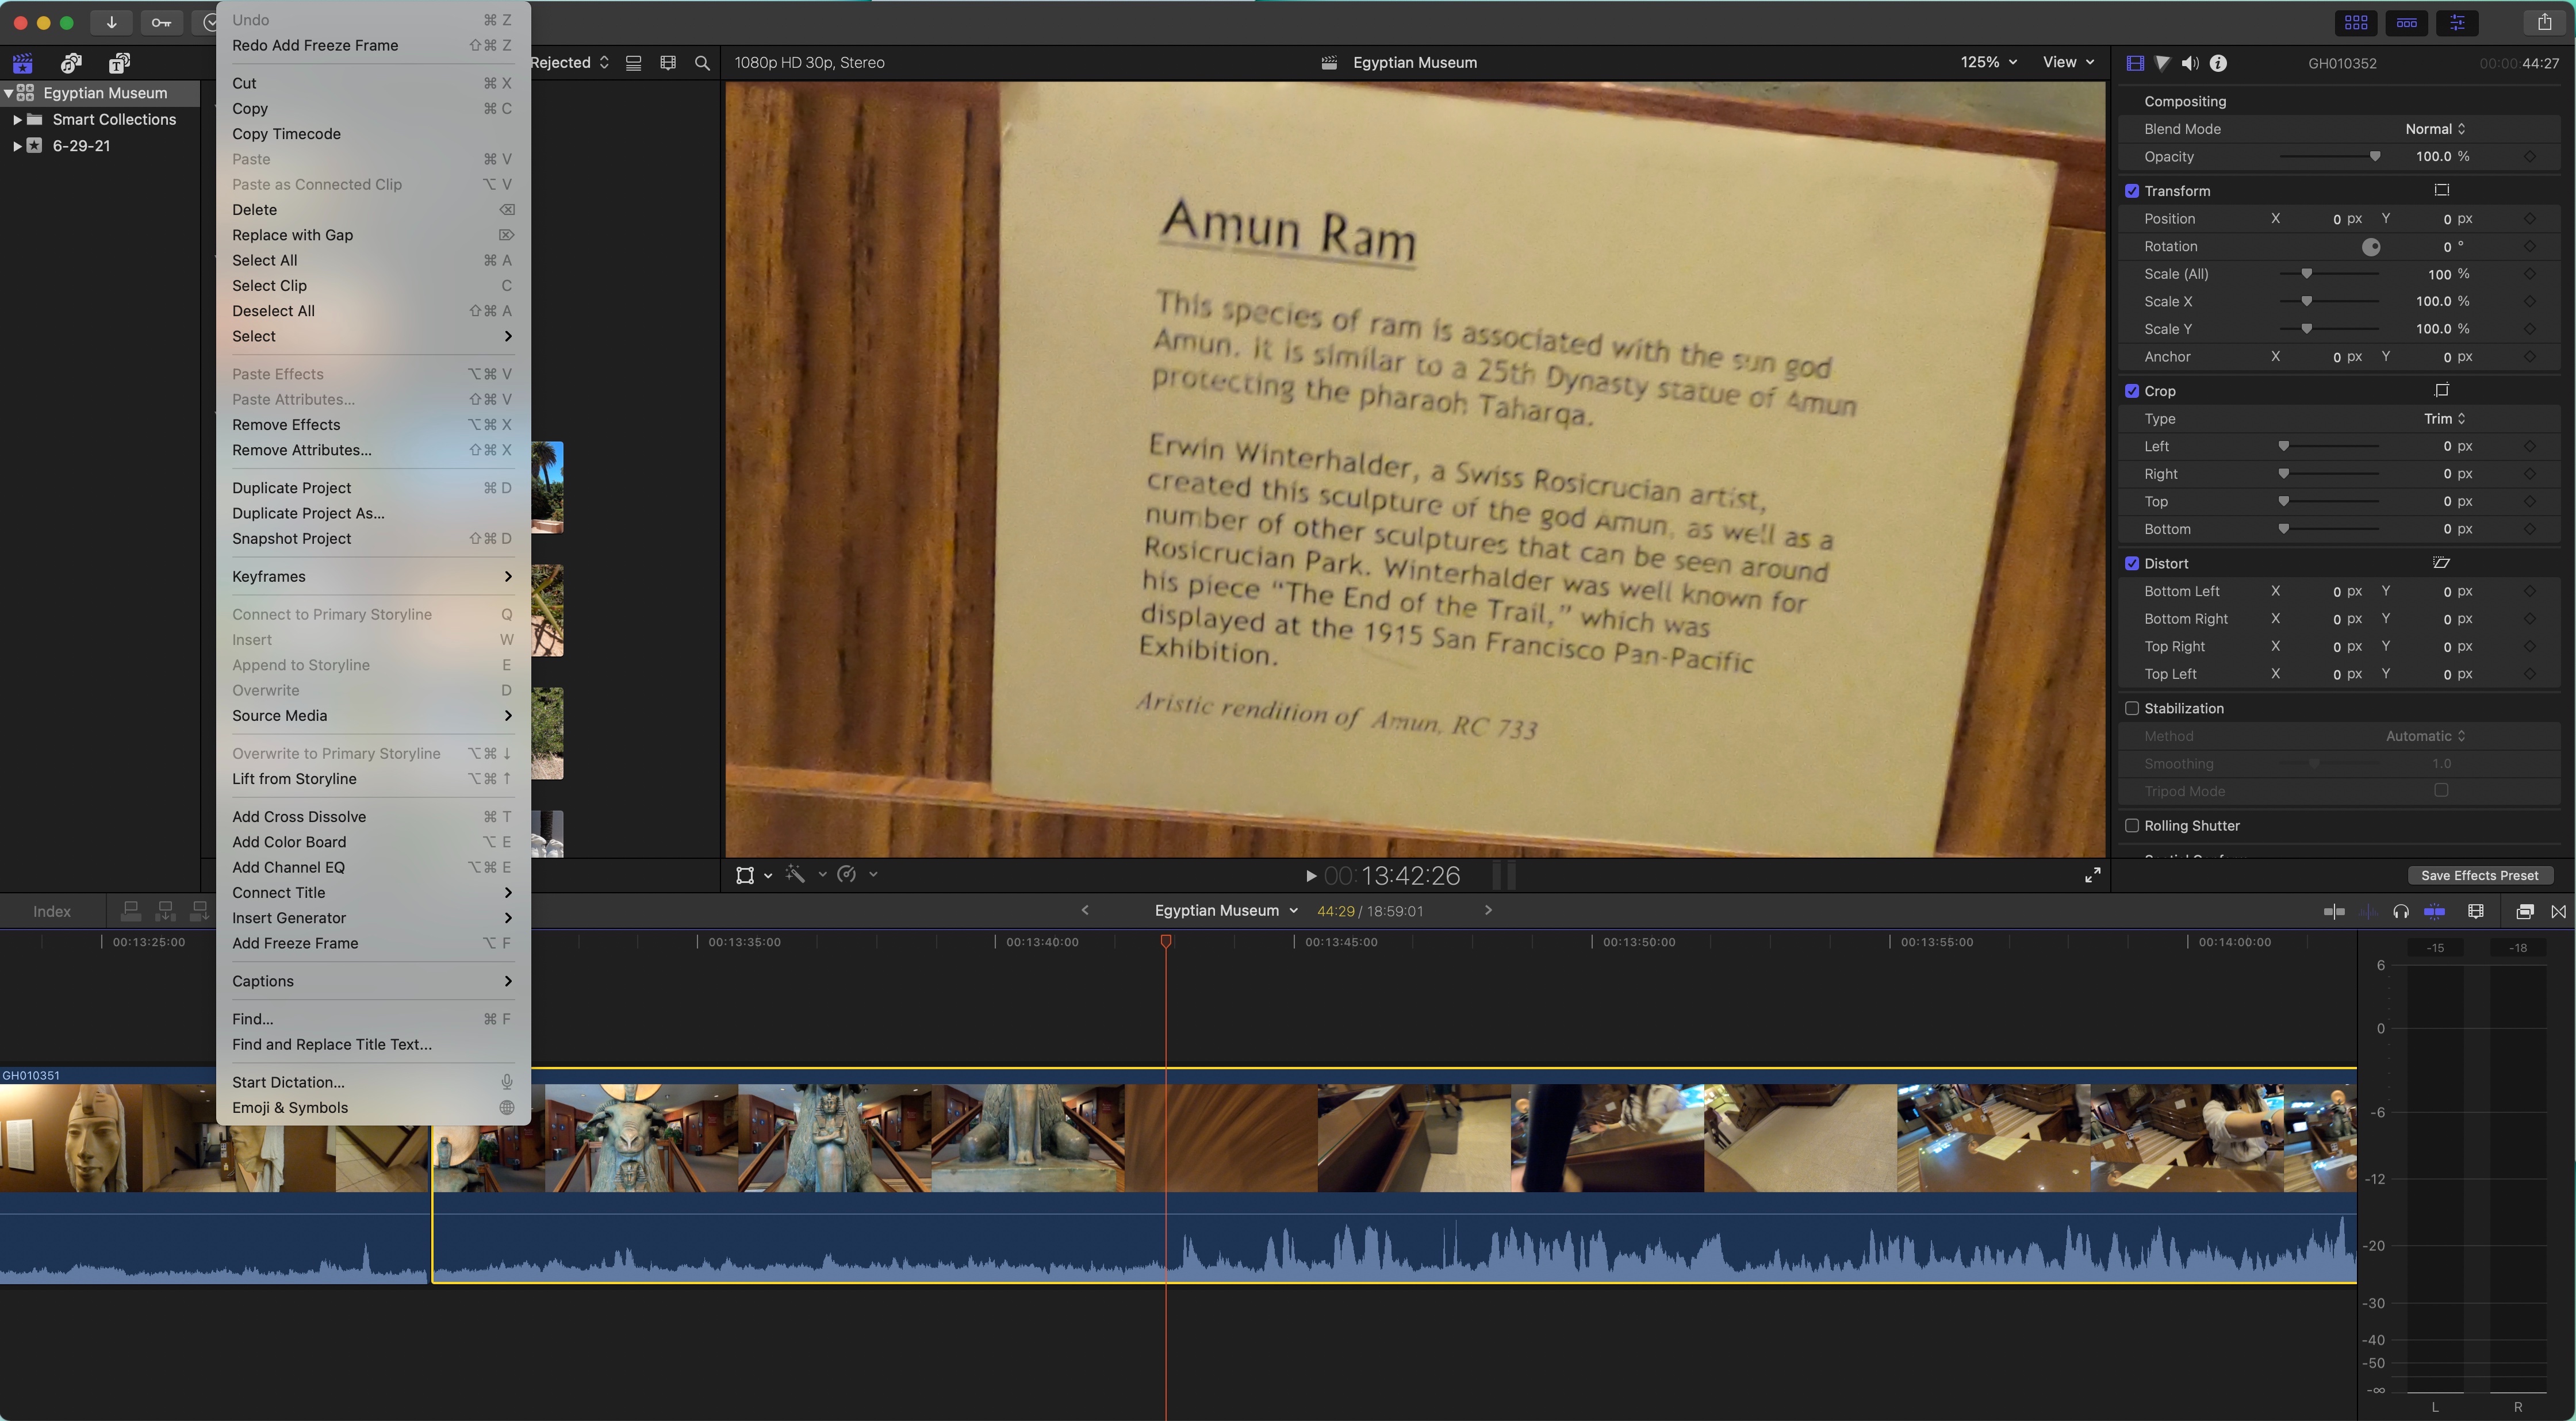Uncheck the Distort checkbox
This screenshot has height=1421, width=2576.
2131,563
